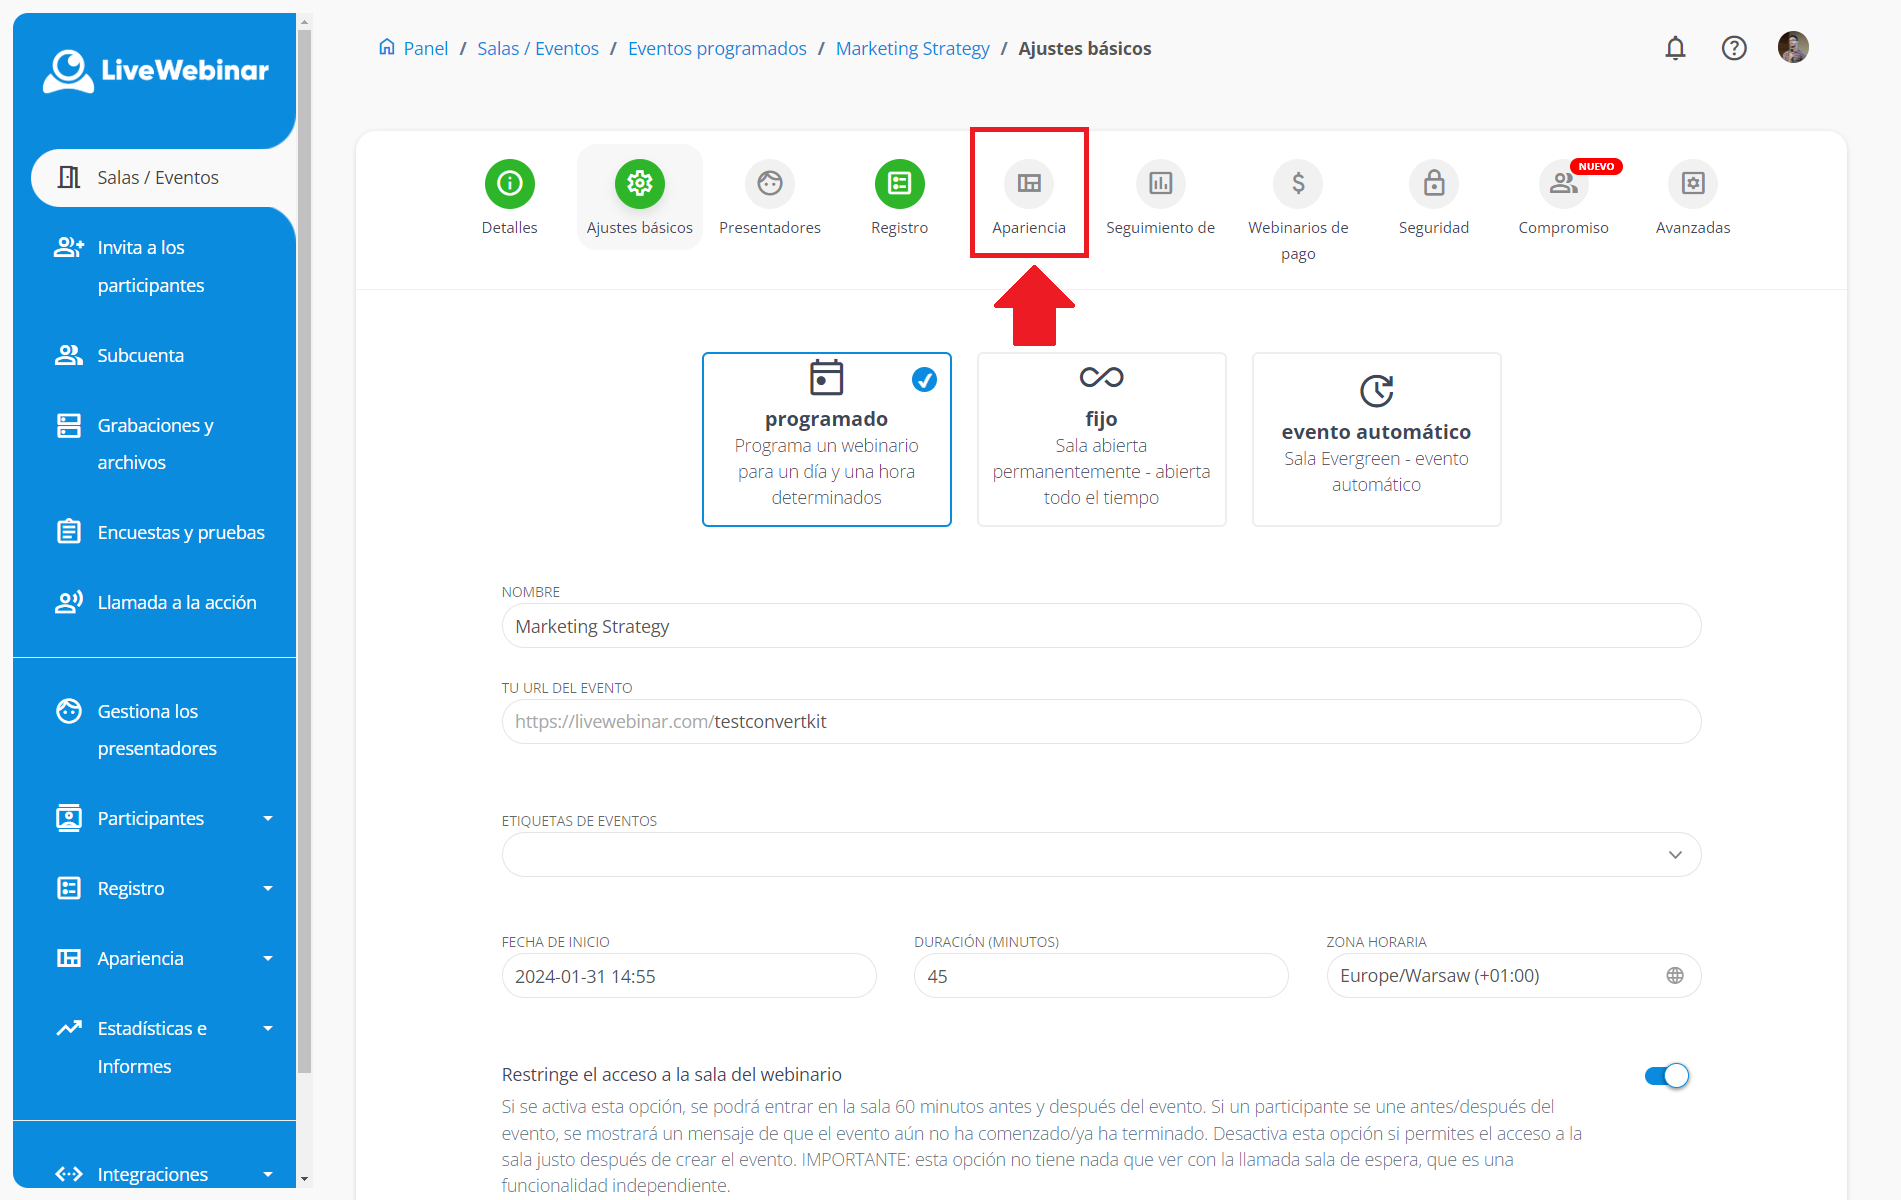
Task: Choose the 'evento automático' room type
Action: click(x=1376, y=439)
